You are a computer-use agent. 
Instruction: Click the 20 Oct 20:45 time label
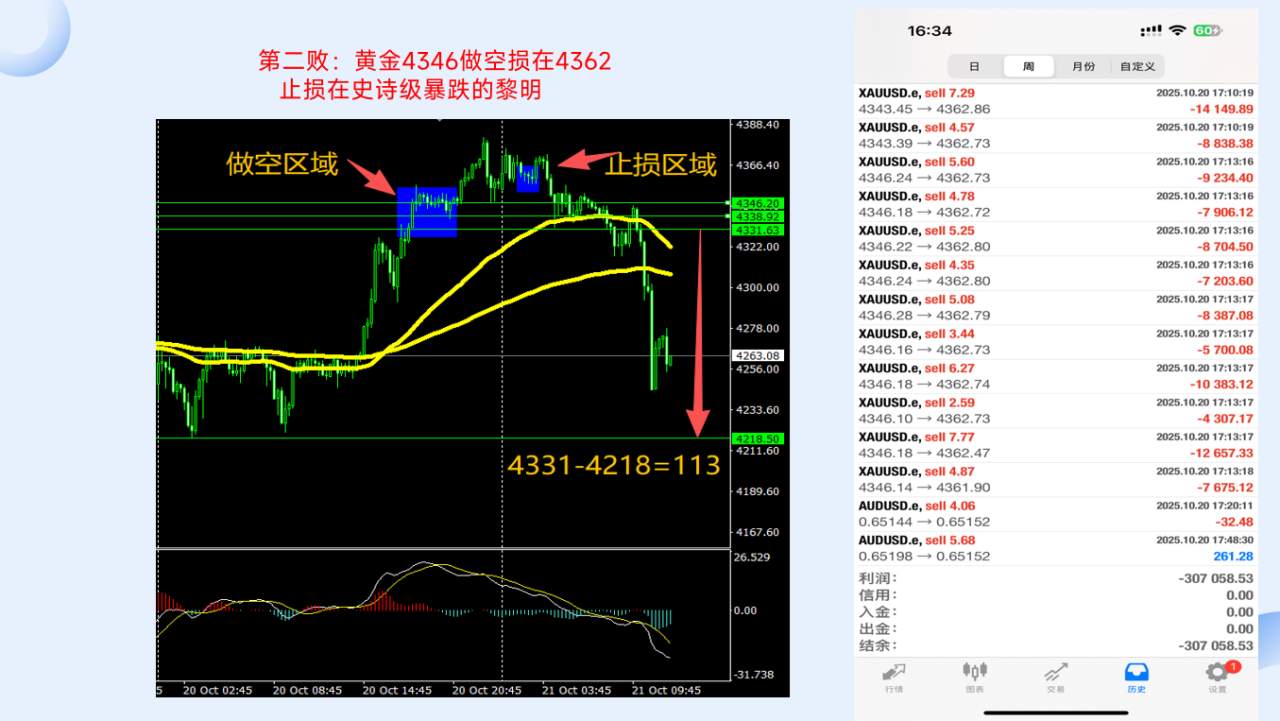coord(486,690)
